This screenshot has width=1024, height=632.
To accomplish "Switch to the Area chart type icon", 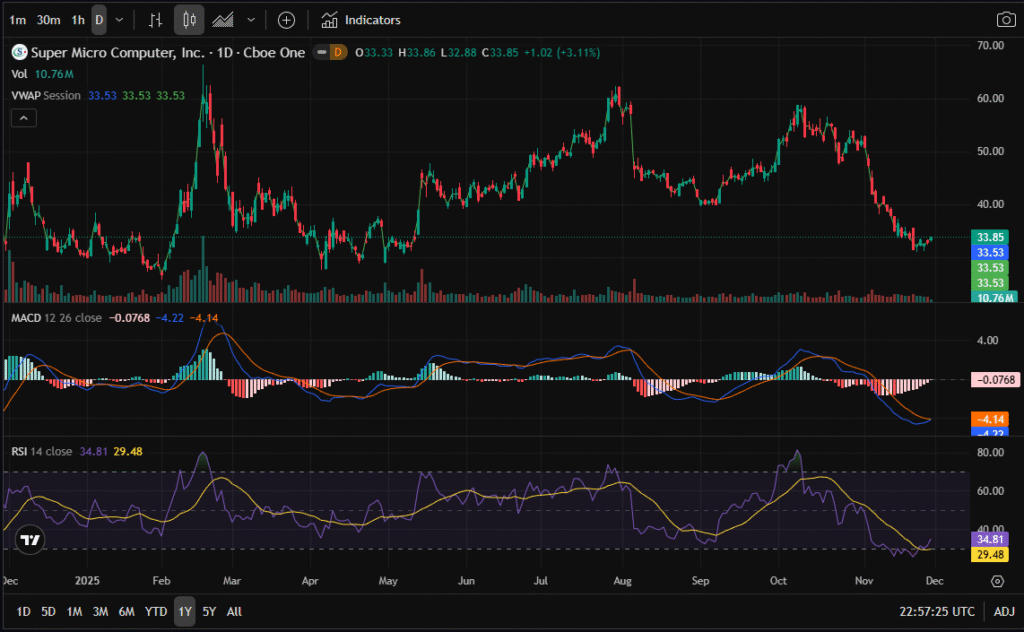I will click(x=223, y=20).
